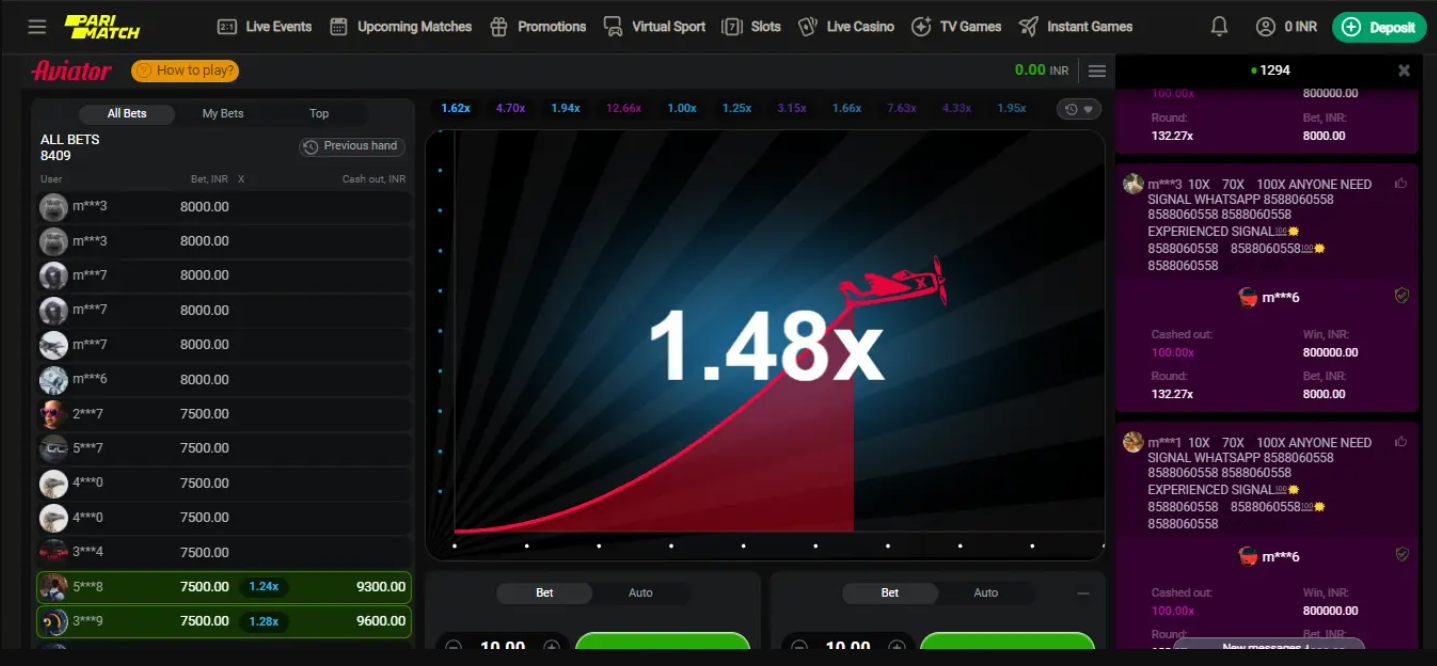The width and height of the screenshot is (1437, 666).
Task: Like the first m***3 chat message
Action: [x=1401, y=184]
